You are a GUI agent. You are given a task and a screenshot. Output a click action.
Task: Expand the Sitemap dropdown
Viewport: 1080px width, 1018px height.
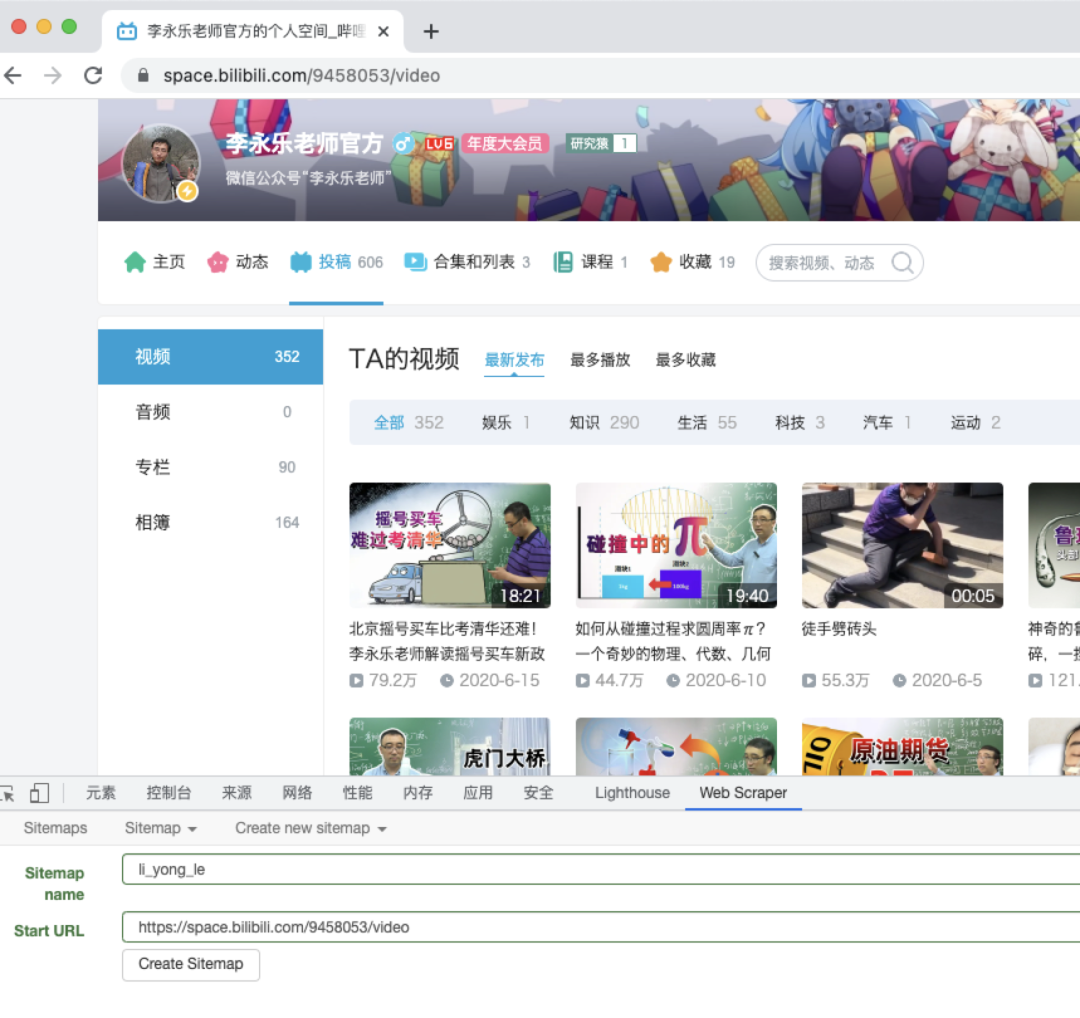tap(160, 828)
